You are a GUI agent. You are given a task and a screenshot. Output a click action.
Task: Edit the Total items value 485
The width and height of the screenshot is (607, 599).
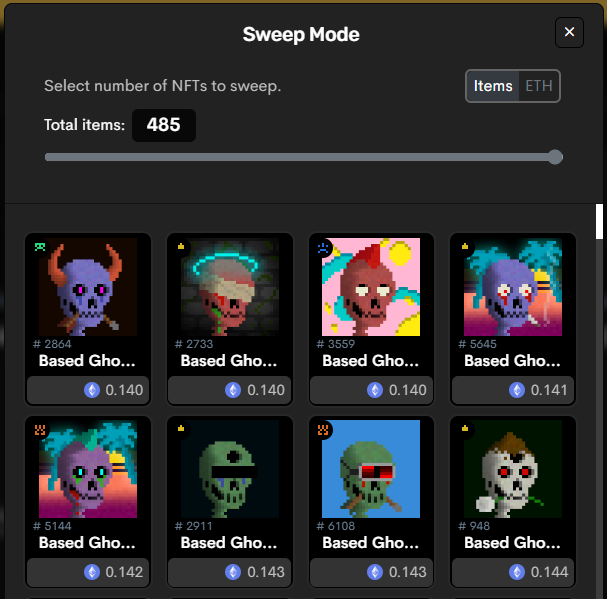[164, 125]
